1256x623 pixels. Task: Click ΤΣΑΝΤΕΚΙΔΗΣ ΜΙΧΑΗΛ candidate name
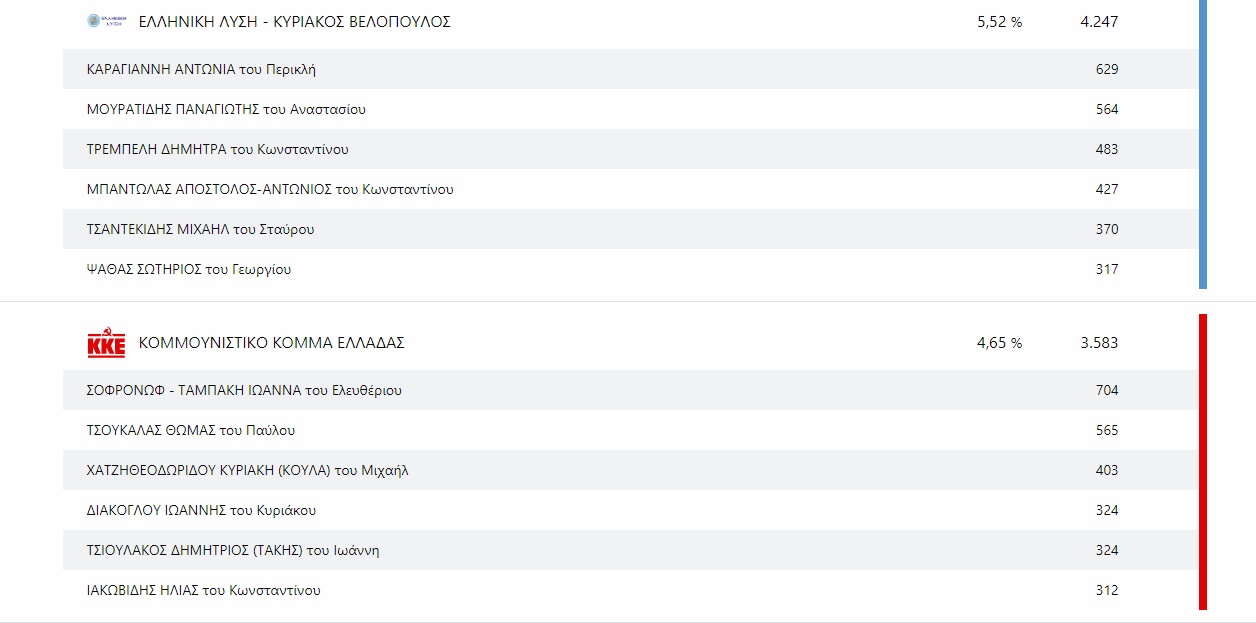(x=201, y=230)
